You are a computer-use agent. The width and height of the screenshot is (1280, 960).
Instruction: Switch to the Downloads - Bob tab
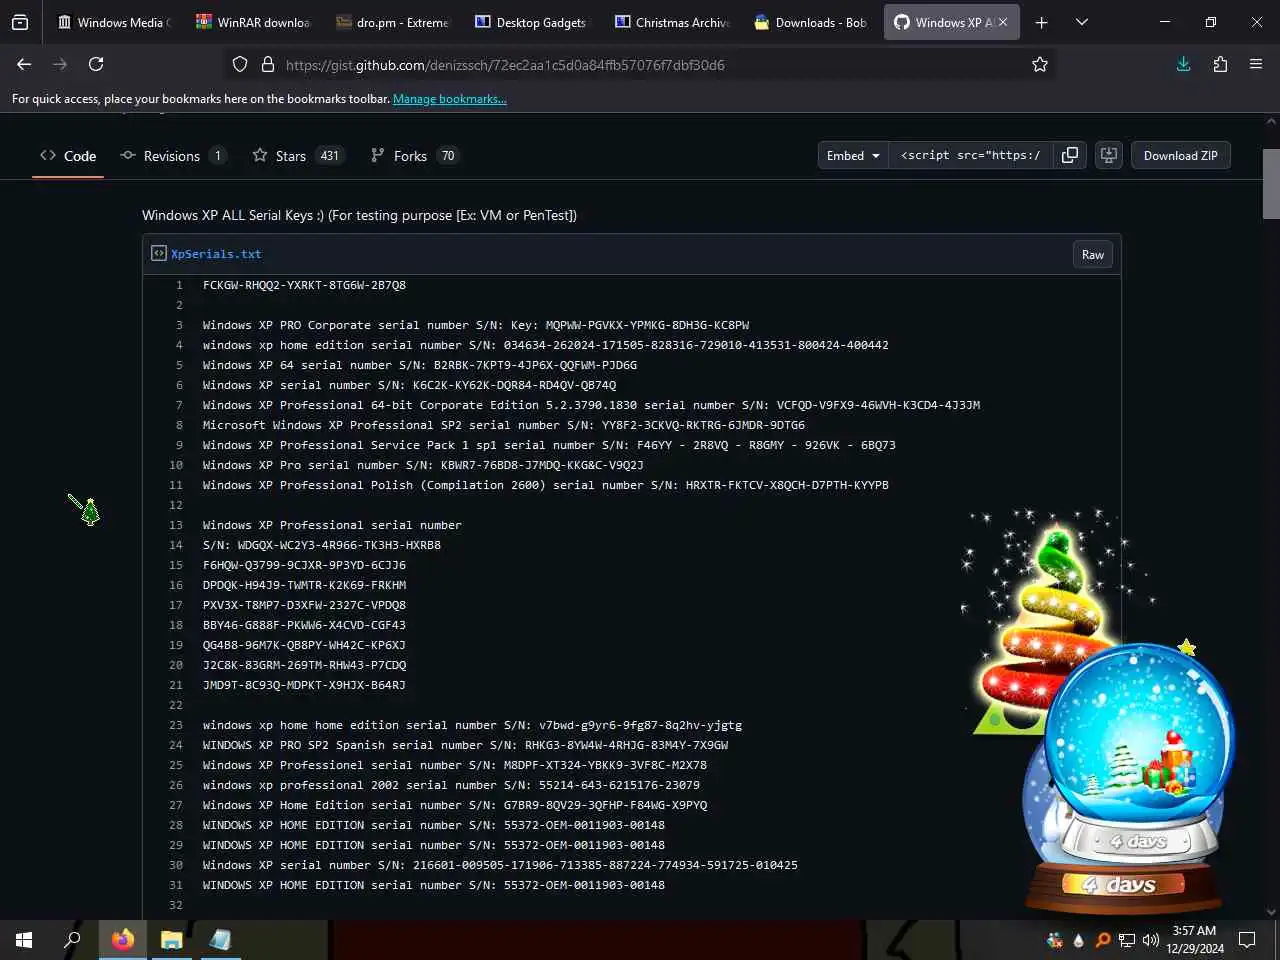[x=811, y=22]
